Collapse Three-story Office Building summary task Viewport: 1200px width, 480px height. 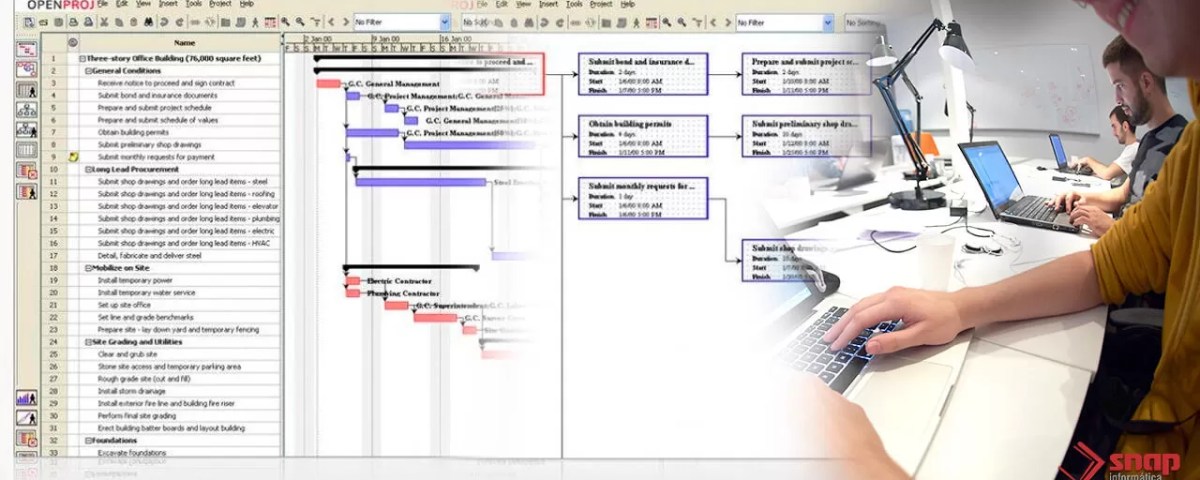coord(82,58)
